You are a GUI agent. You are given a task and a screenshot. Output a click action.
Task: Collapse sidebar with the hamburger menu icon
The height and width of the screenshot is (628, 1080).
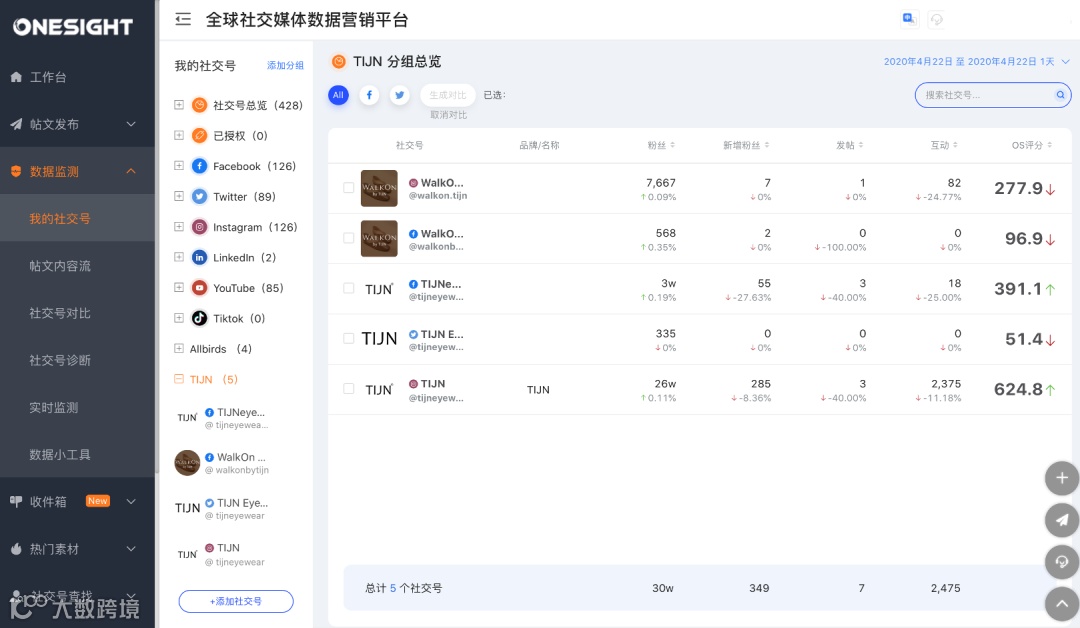click(x=183, y=19)
